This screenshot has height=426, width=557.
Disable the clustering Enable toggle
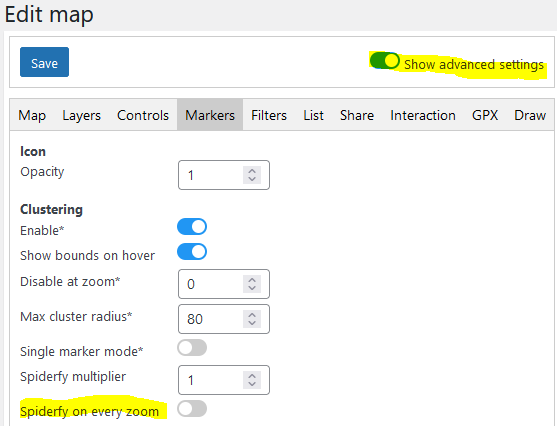pyautogui.click(x=192, y=227)
